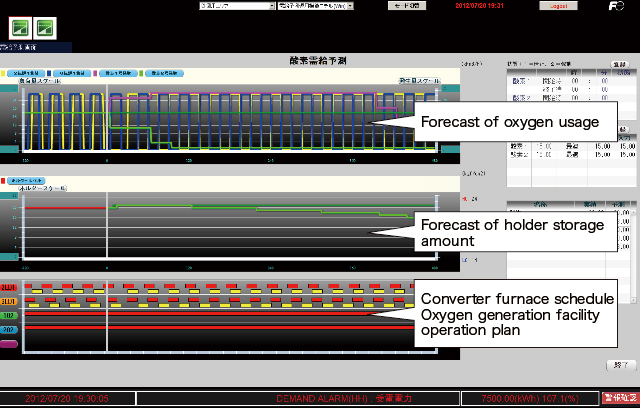
Task: Open the second green chart icon
Action: click(x=45, y=28)
